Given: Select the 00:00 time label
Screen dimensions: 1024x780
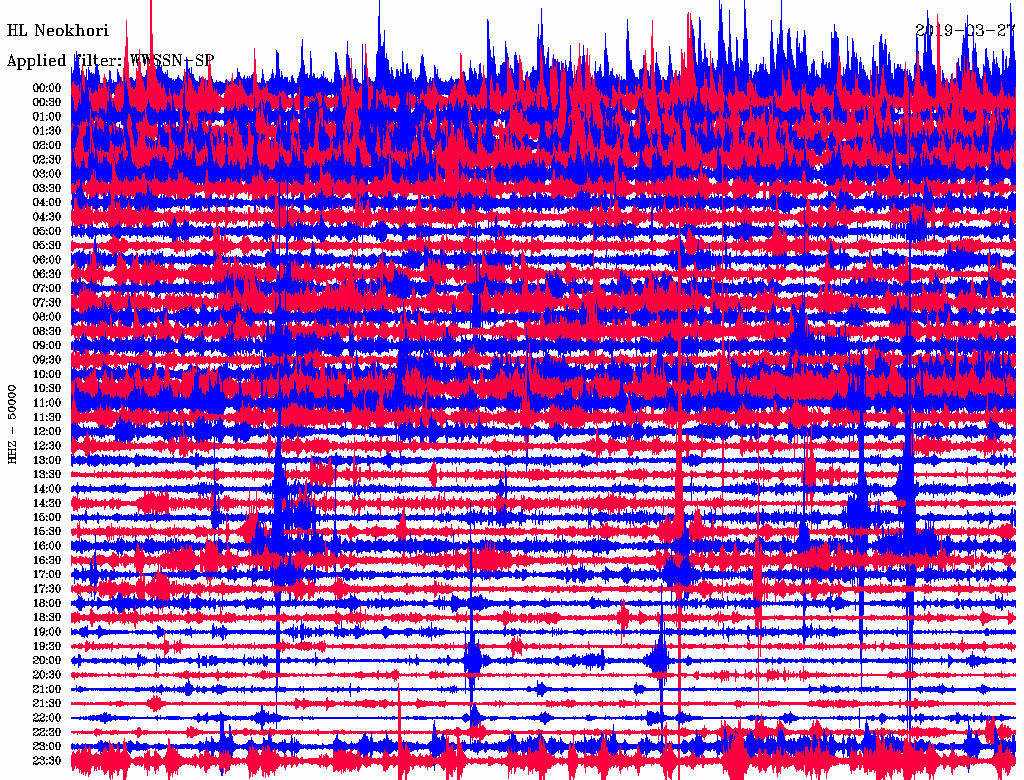Looking at the screenshot, I should pyautogui.click(x=47, y=88).
